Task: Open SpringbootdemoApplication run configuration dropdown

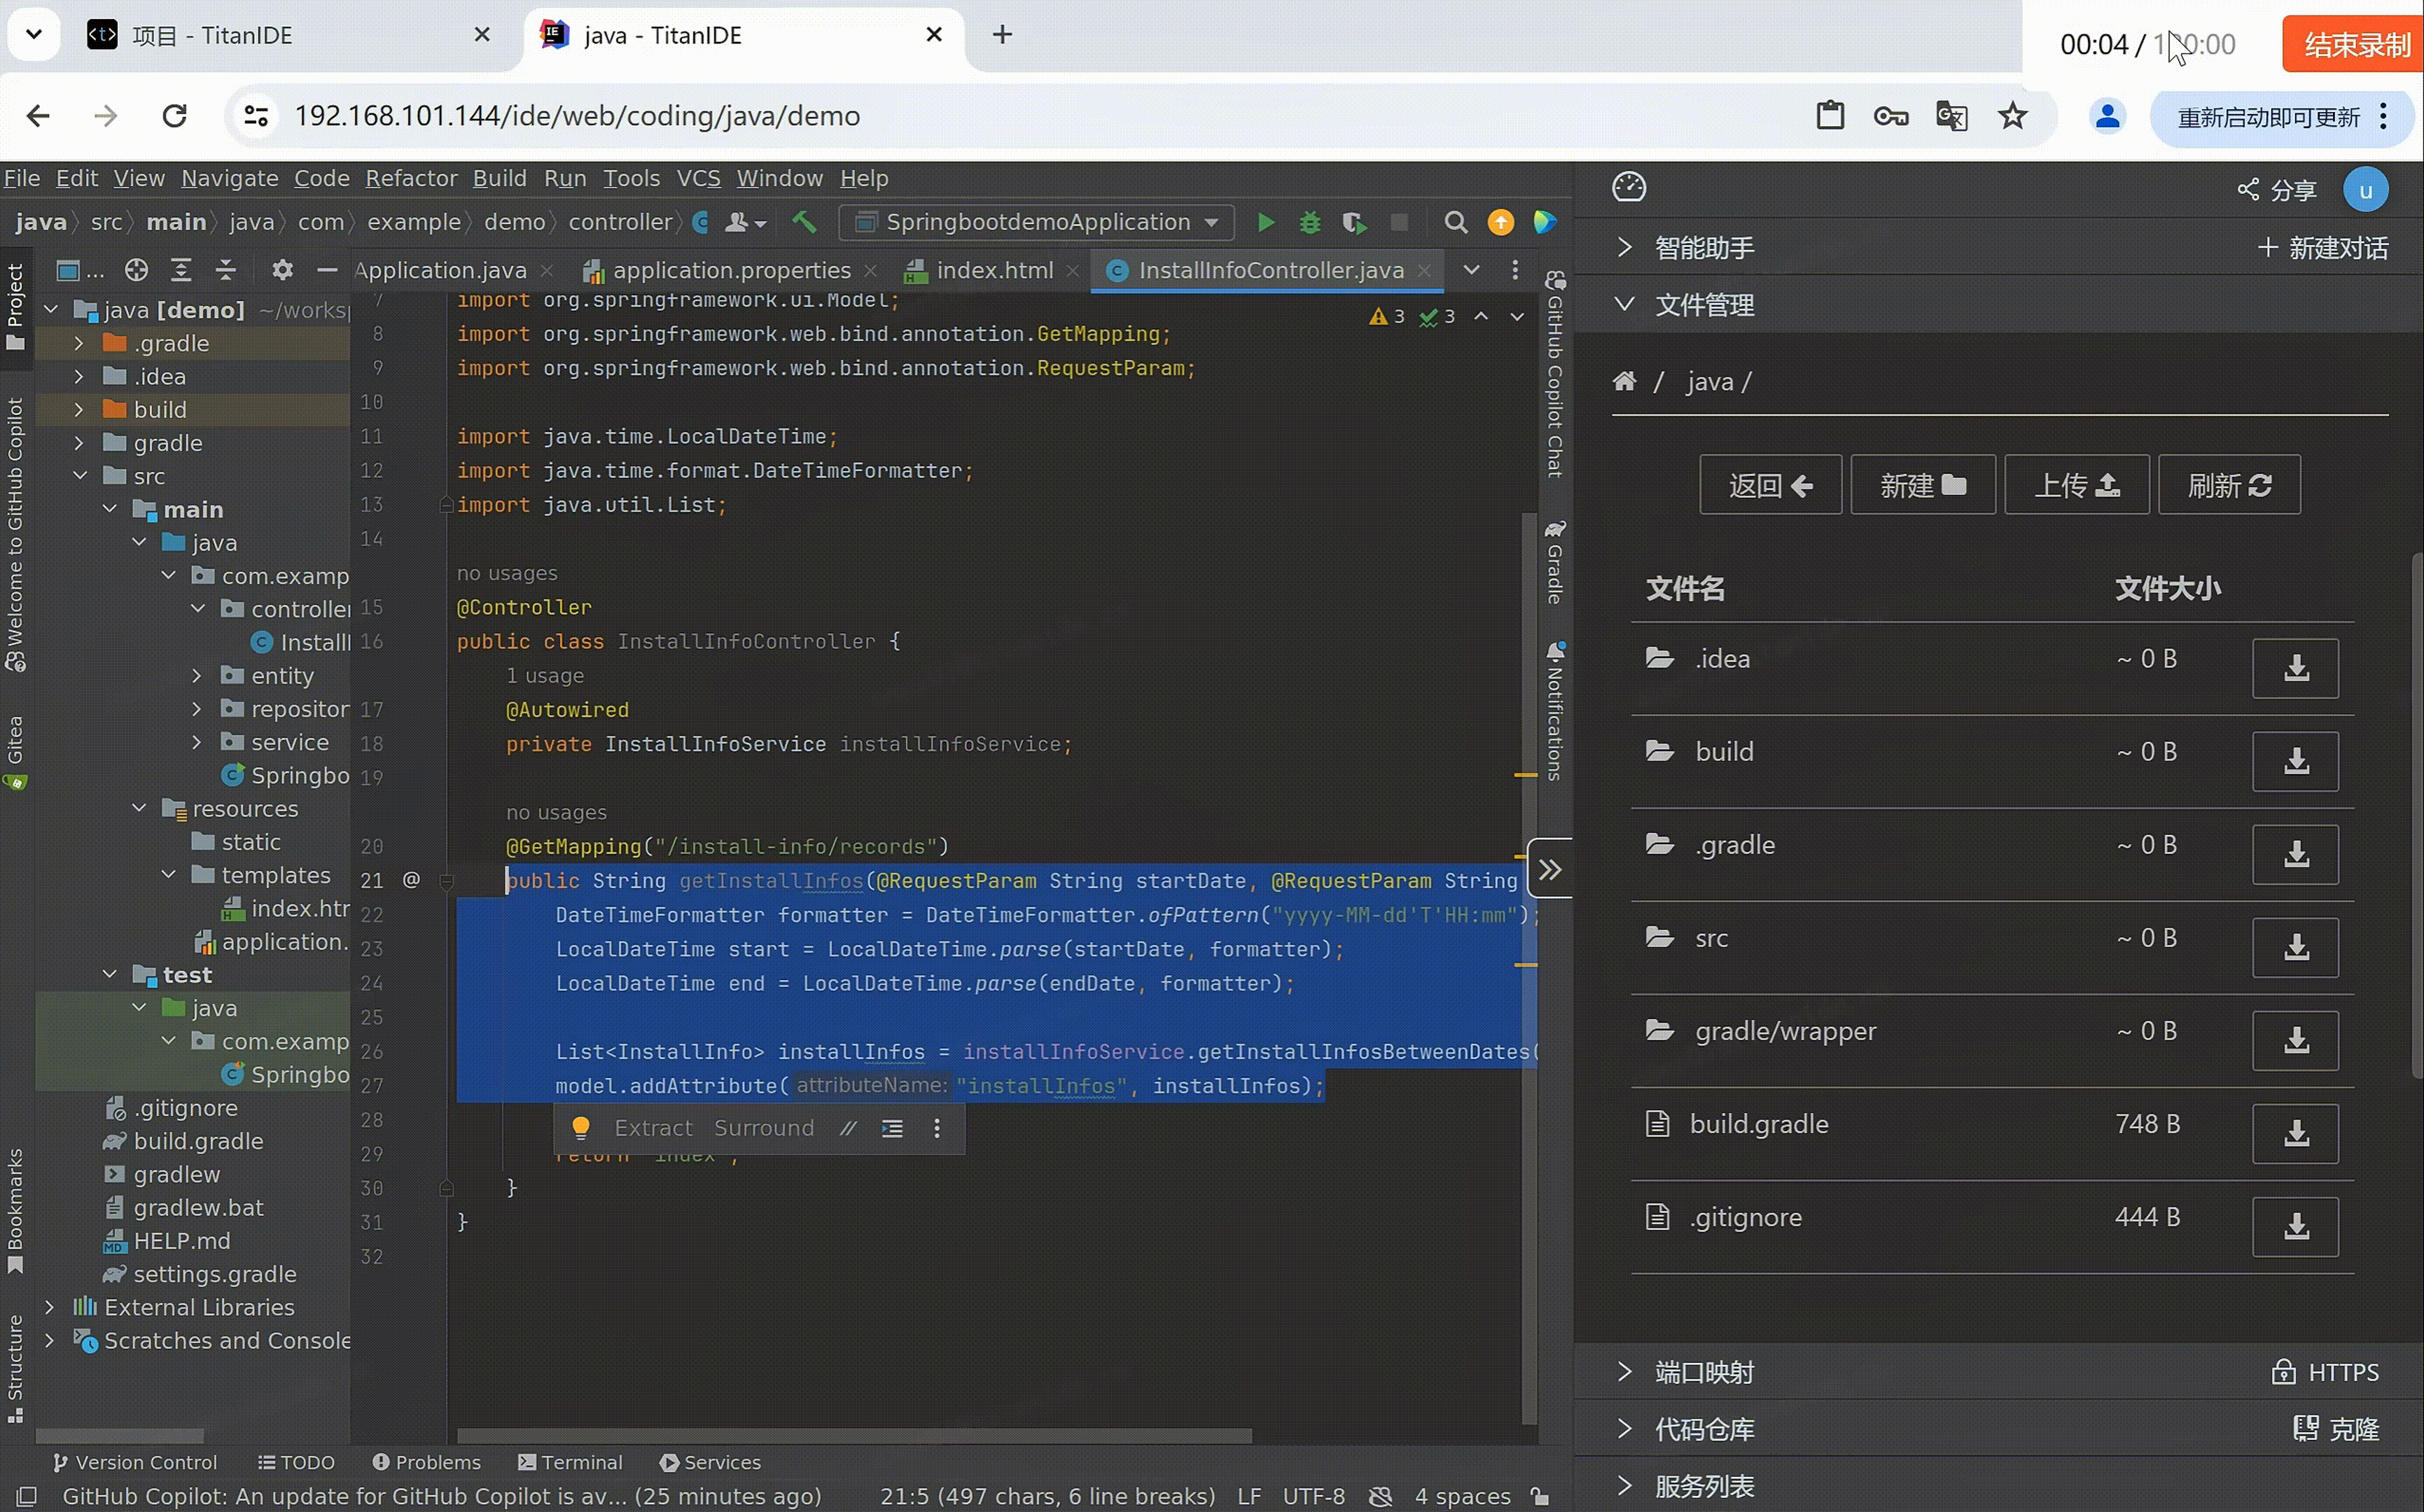Action: pyautogui.click(x=1037, y=222)
